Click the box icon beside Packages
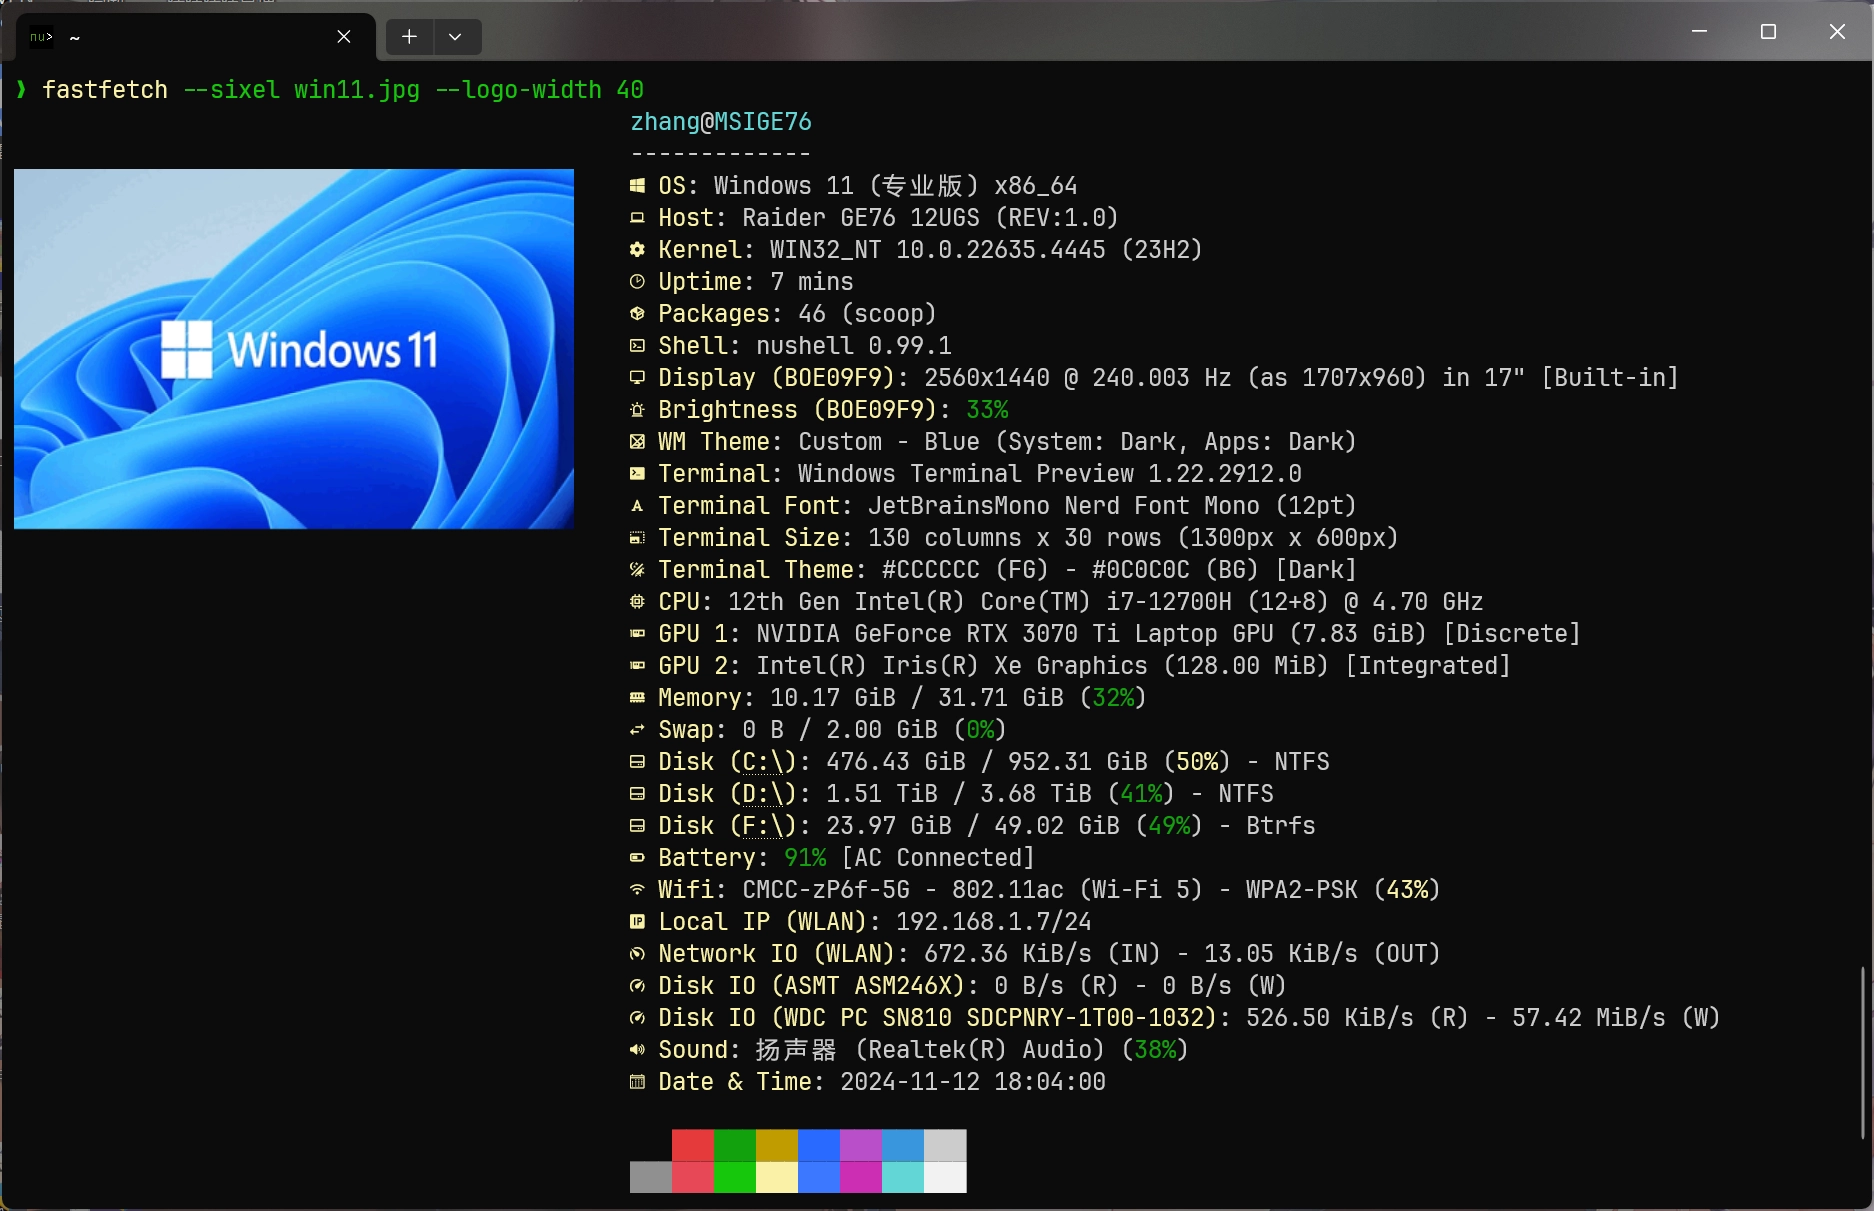Viewport: 1874px width, 1211px height. click(637, 314)
